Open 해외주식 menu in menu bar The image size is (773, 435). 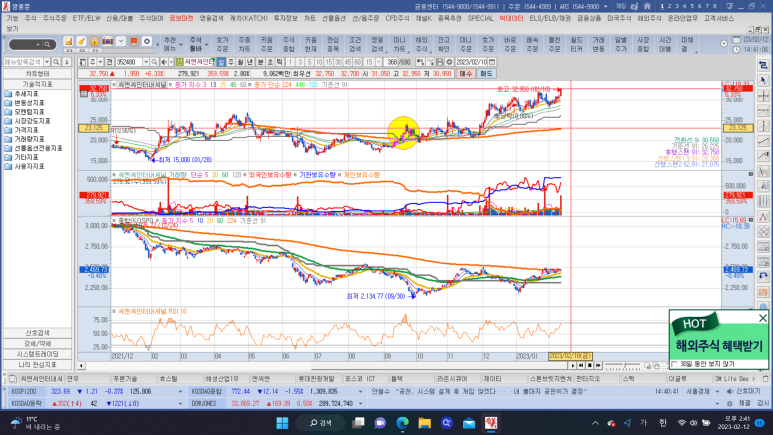(649, 18)
